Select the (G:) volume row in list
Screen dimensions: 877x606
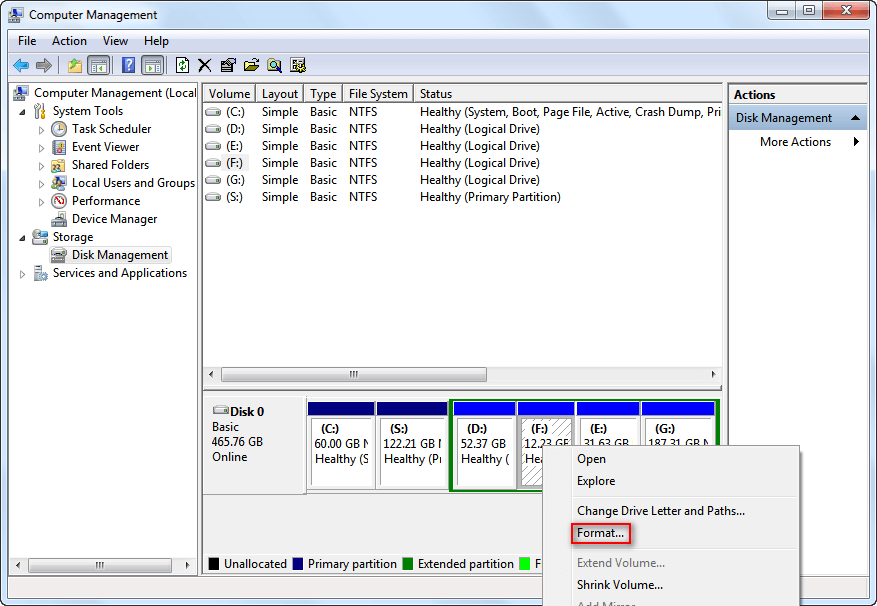463,180
